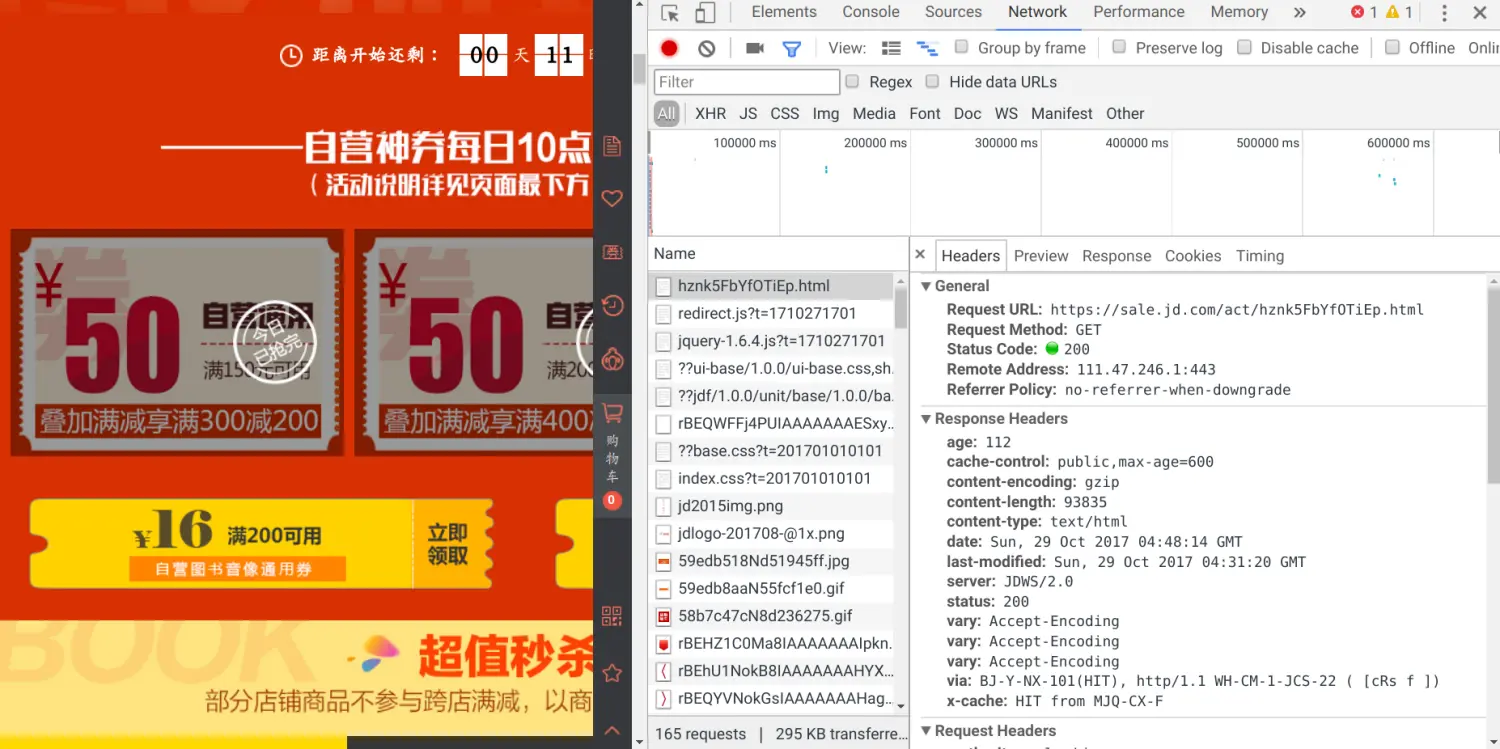Open the orders document icon in JD sidebar
The image size is (1500, 749).
(612, 147)
